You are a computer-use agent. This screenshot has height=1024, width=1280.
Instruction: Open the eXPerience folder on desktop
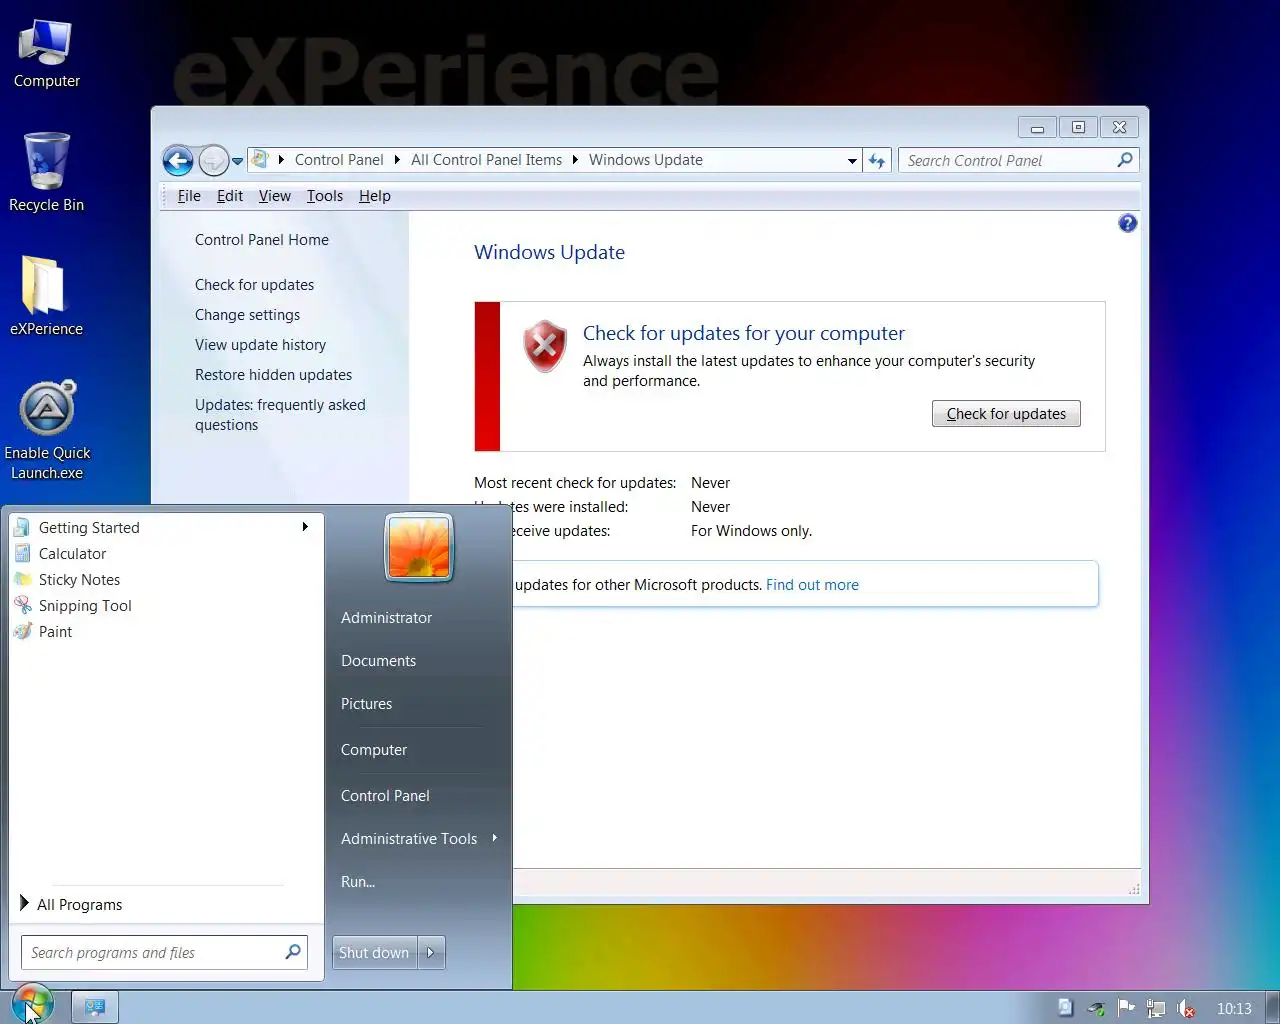46,296
